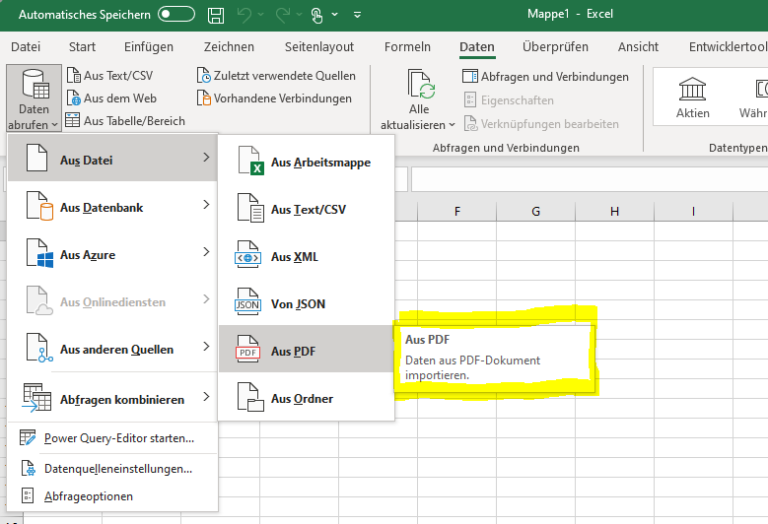Click Aus dem Web ribbon button
The width and height of the screenshot is (768, 524).
tap(112, 98)
